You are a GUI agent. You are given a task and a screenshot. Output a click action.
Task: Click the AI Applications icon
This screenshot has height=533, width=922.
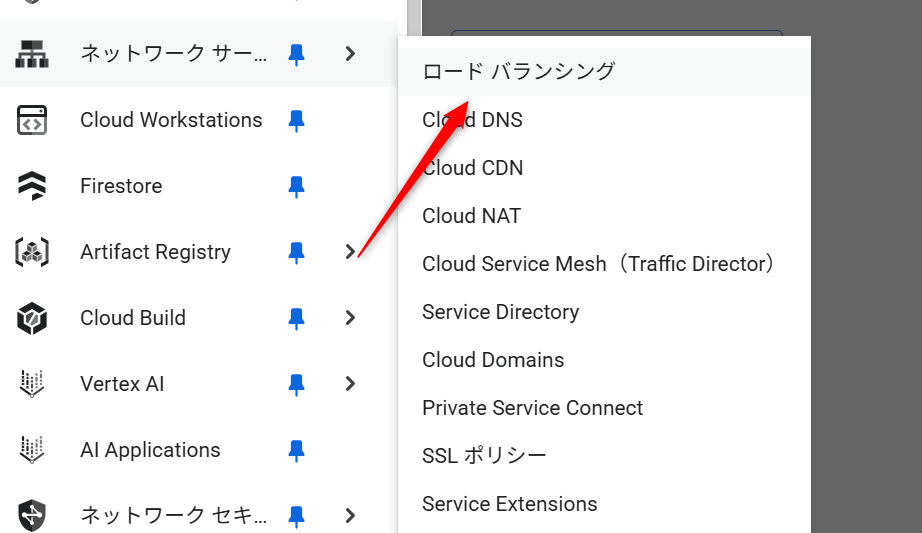32,449
